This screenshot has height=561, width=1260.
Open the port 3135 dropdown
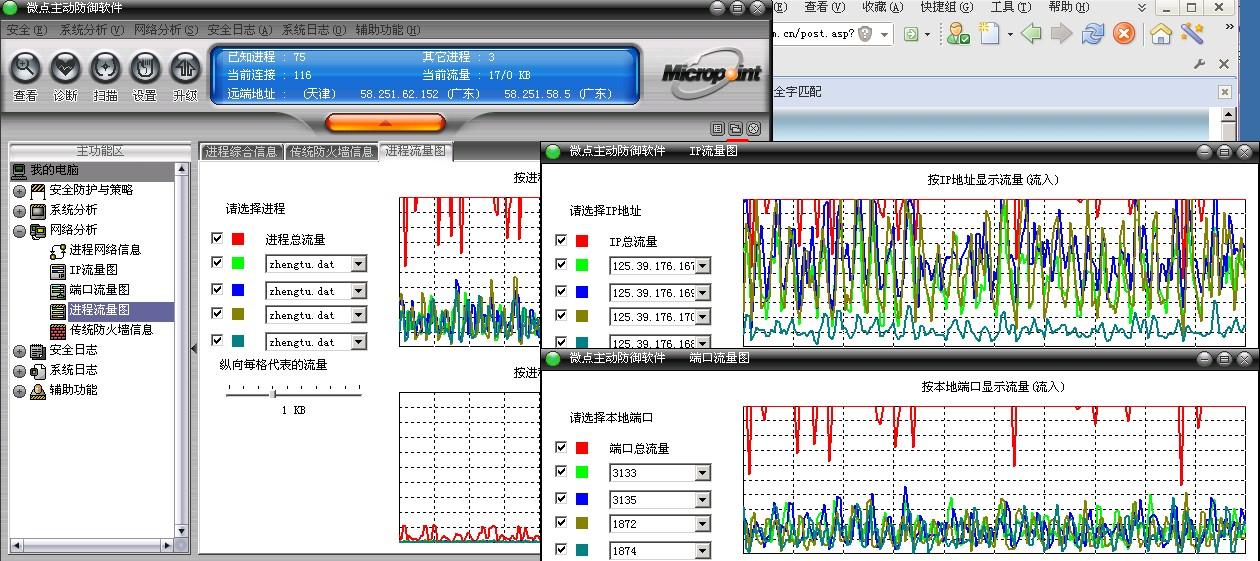click(x=702, y=500)
